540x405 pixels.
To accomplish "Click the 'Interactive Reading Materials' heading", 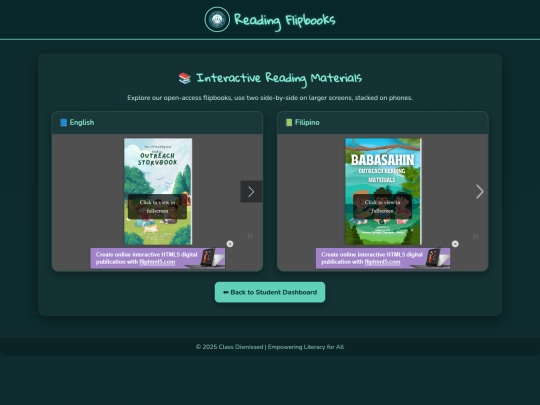I will (279, 79).
